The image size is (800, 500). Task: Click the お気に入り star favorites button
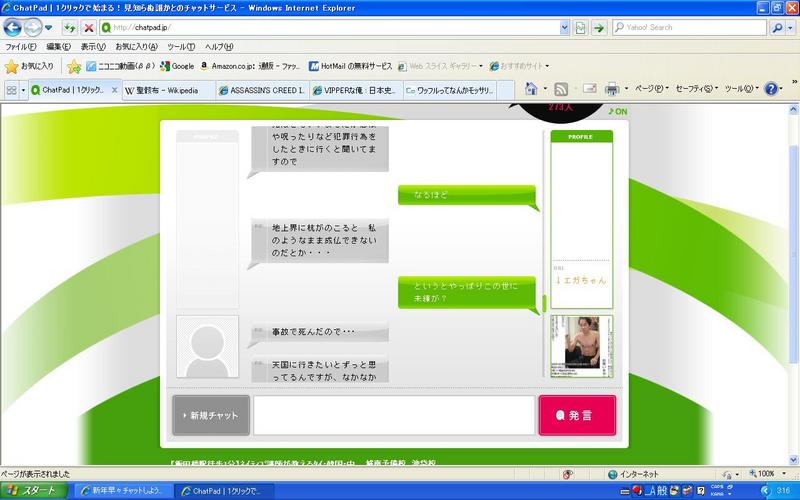pos(30,66)
